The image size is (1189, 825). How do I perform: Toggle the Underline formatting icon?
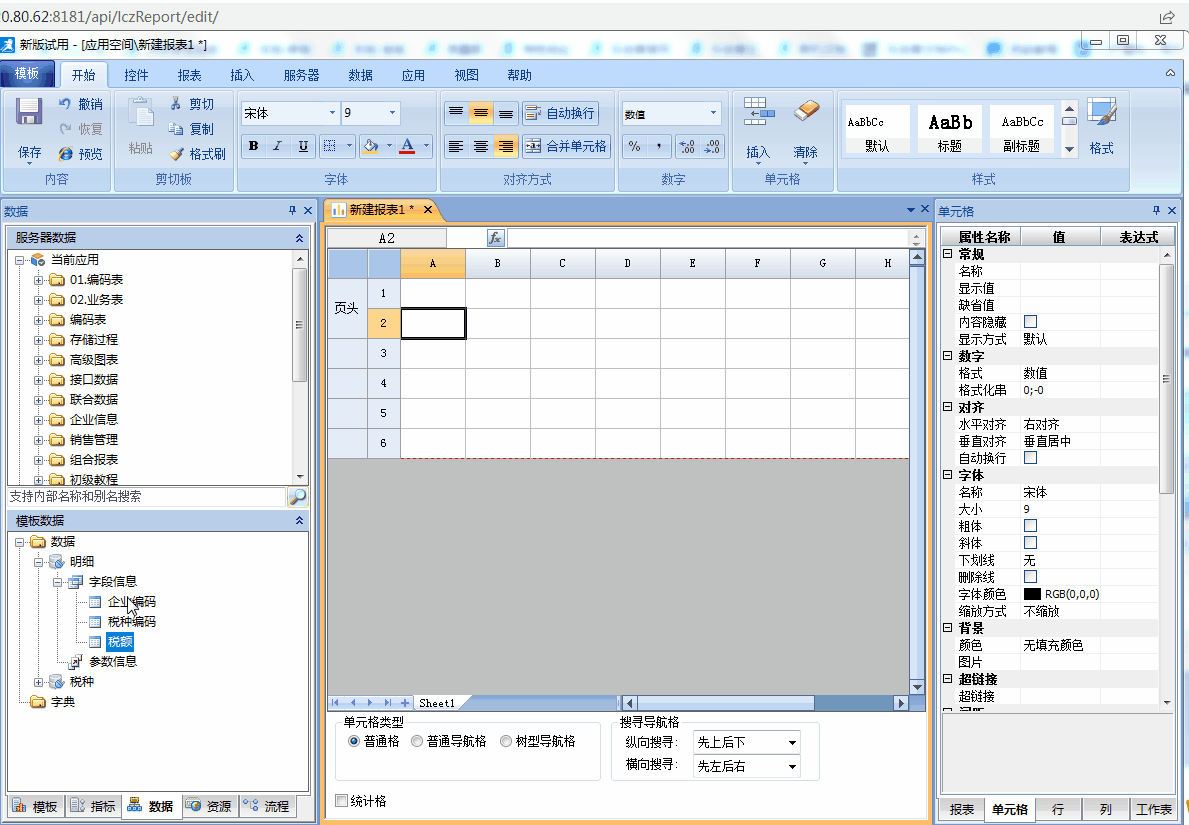pyautogui.click(x=303, y=146)
